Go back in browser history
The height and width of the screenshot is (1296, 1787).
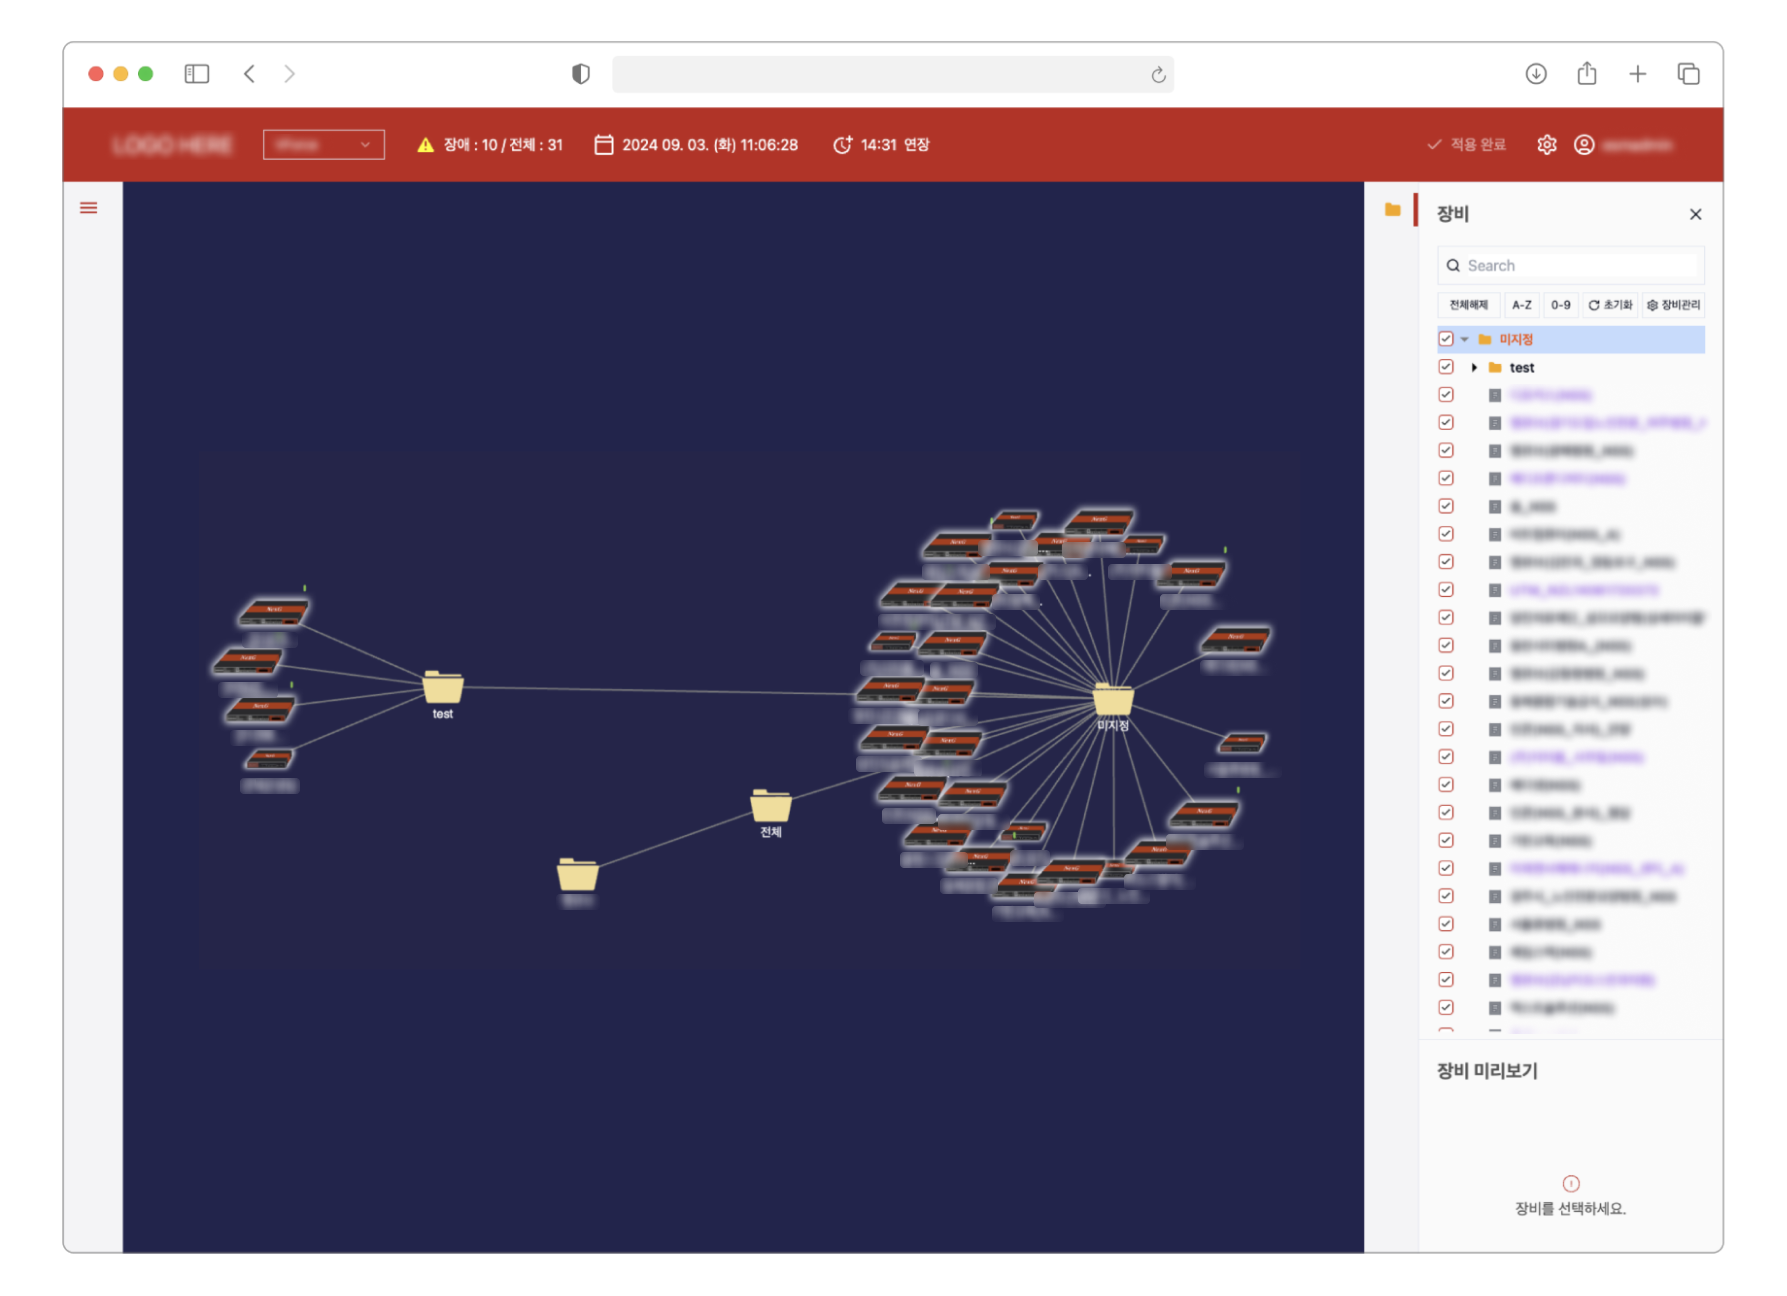click(x=249, y=74)
